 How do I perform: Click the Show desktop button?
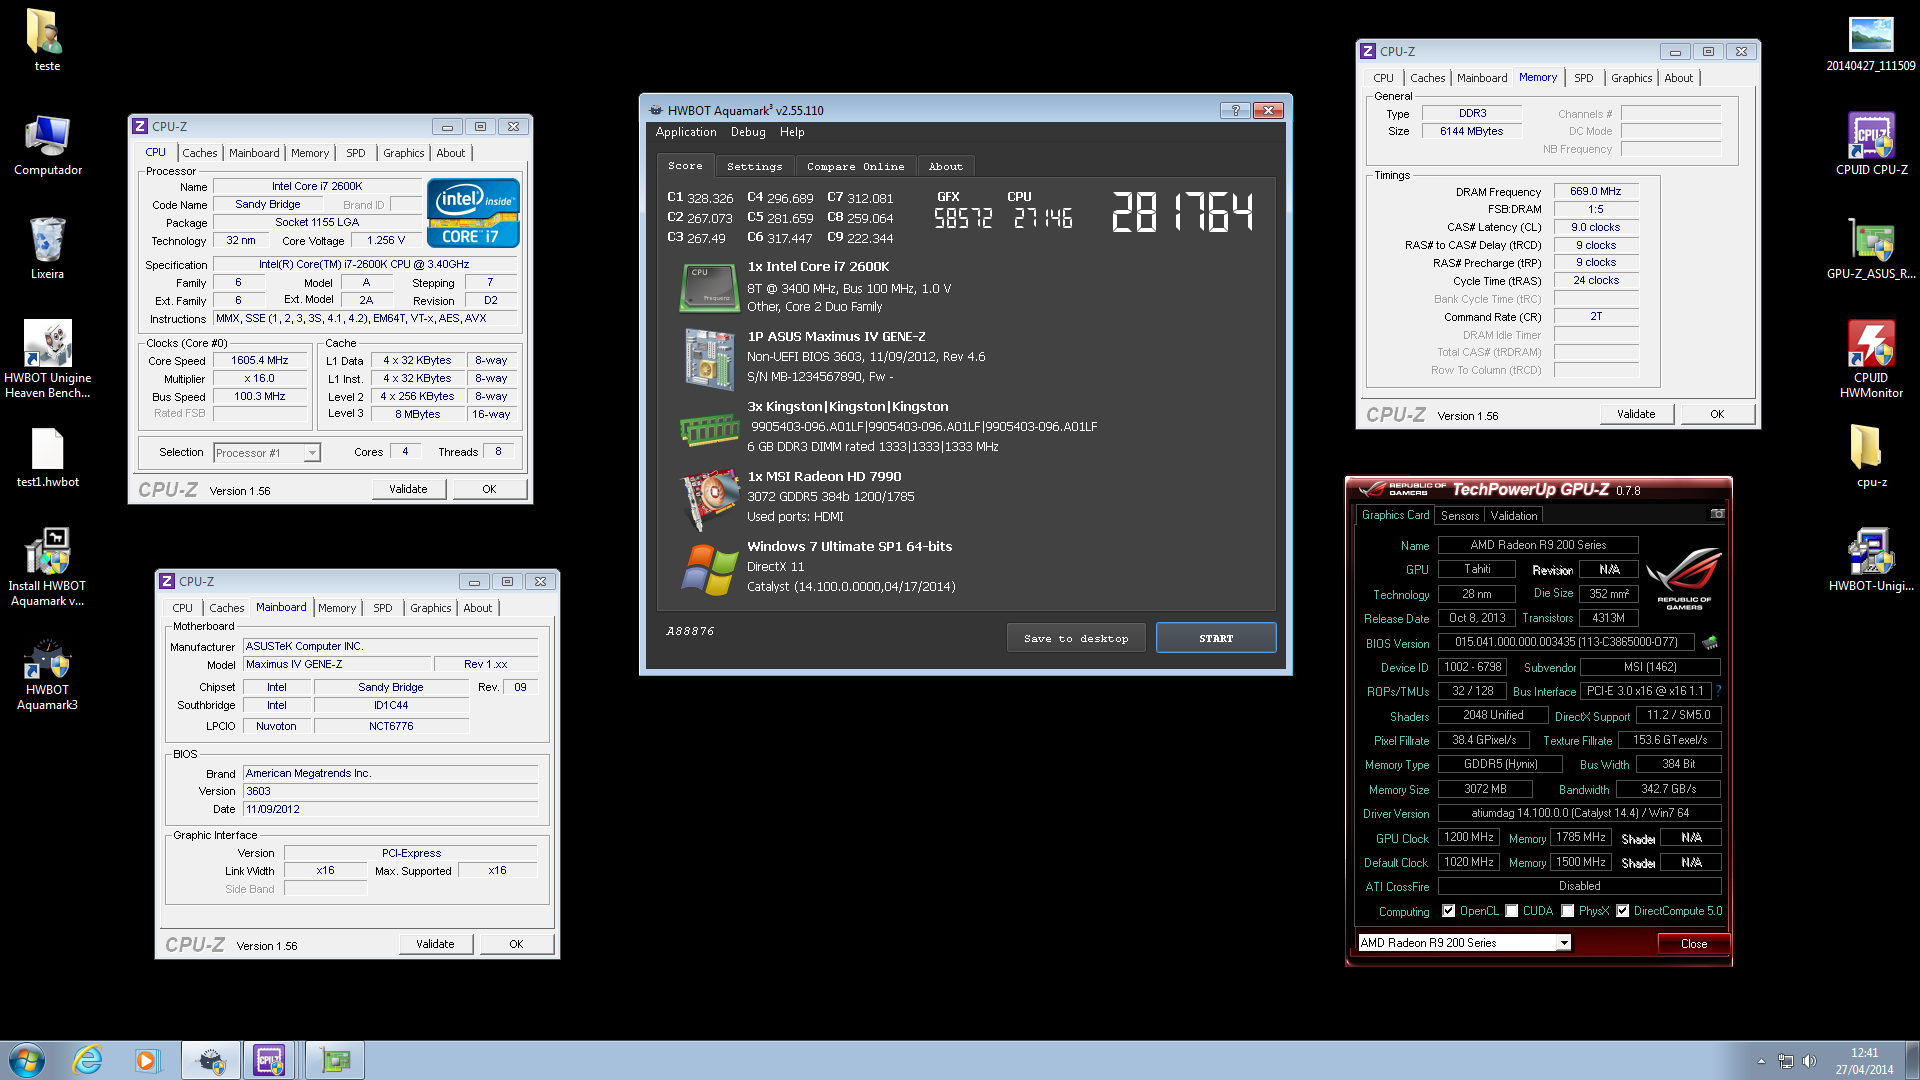click(1912, 1060)
